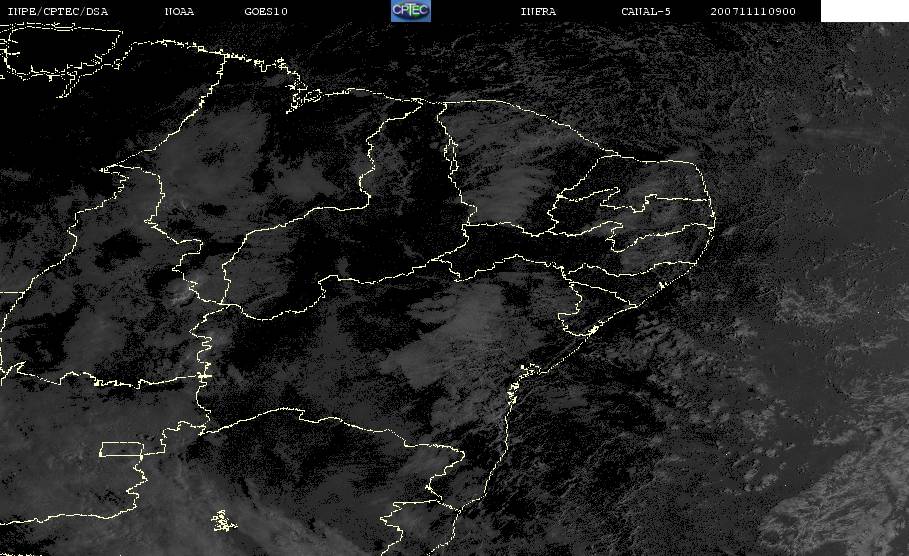Click the NOAA label in the header
The image size is (909, 556).
[x=179, y=12]
